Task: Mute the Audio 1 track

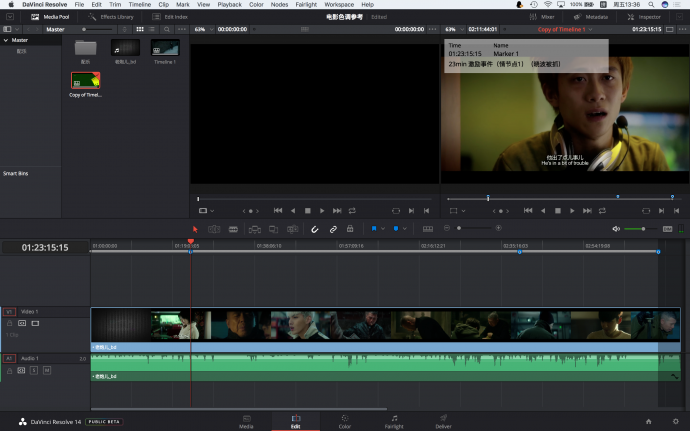Action: click(46, 370)
